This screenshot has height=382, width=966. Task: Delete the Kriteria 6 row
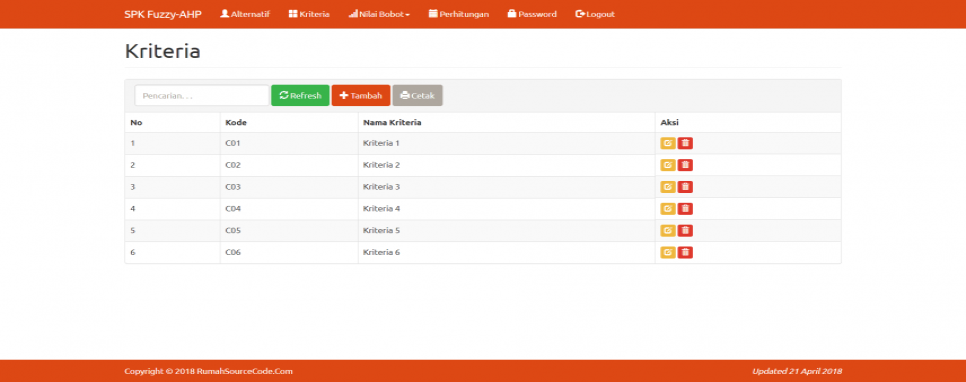point(685,252)
